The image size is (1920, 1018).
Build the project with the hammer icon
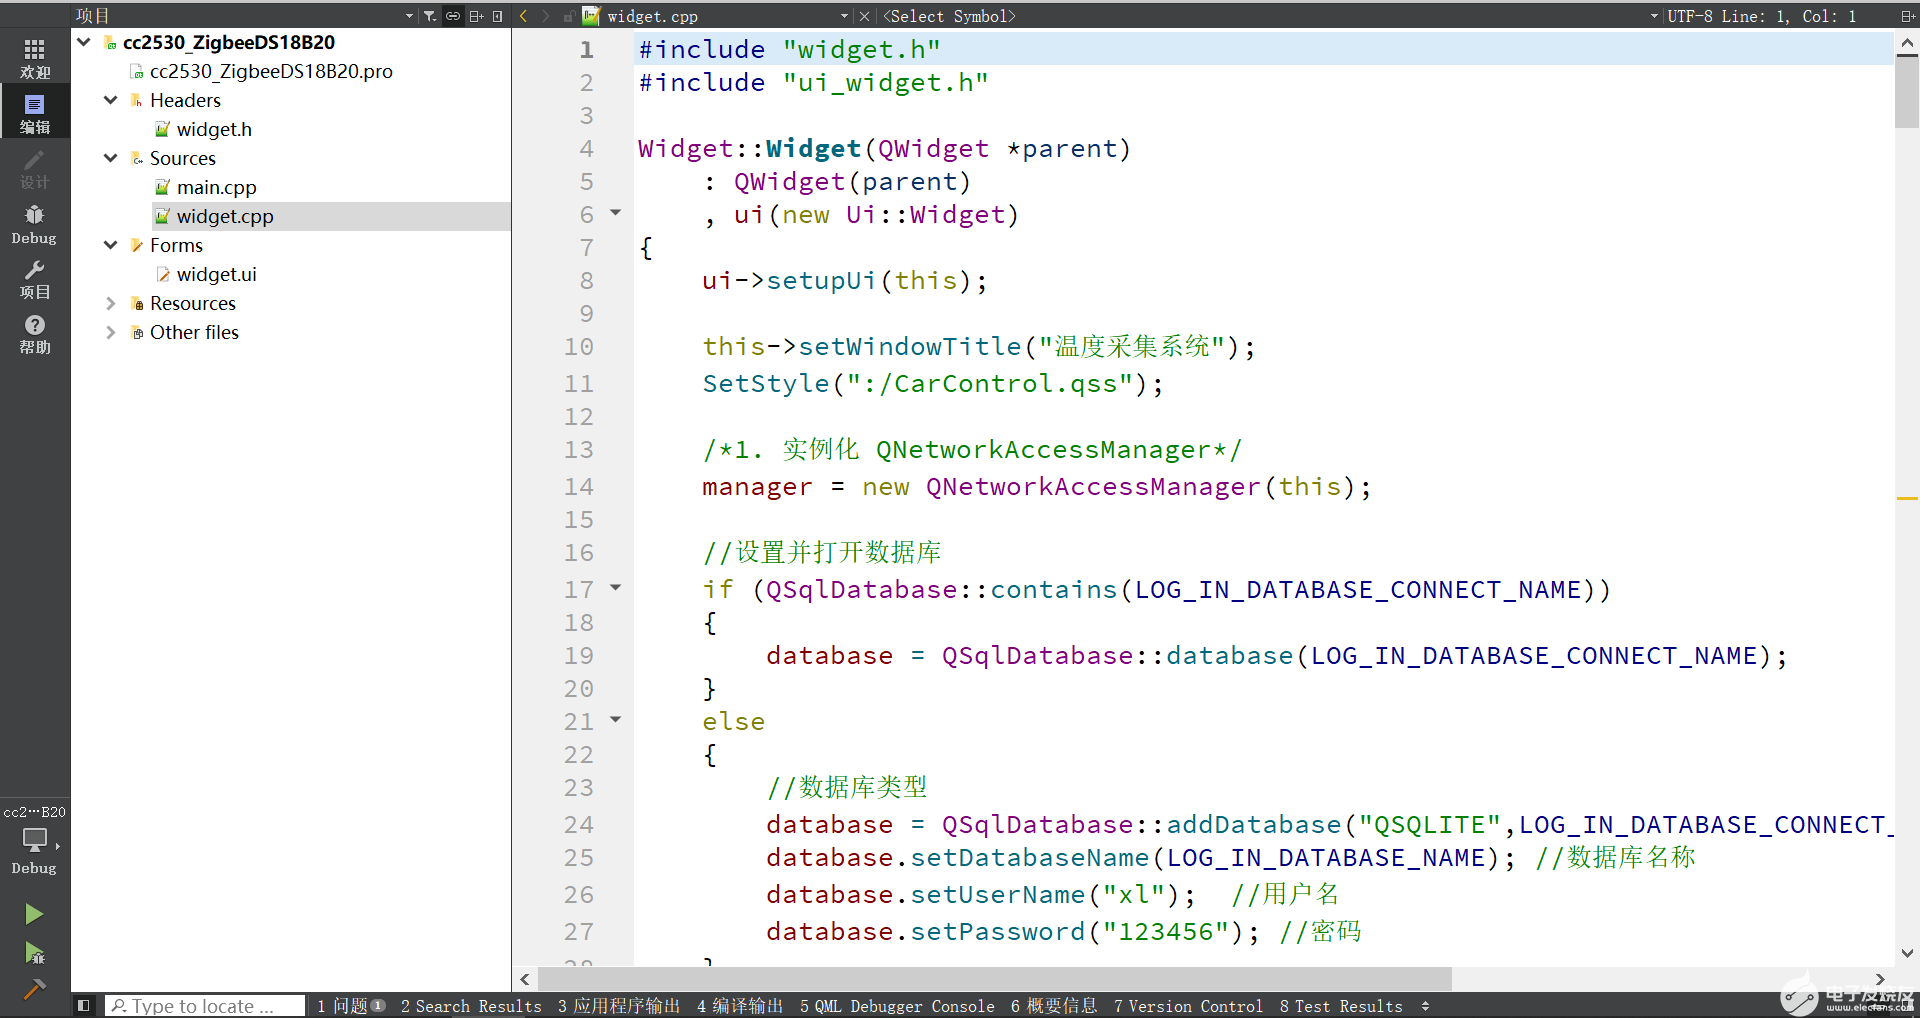click(34, 989)
